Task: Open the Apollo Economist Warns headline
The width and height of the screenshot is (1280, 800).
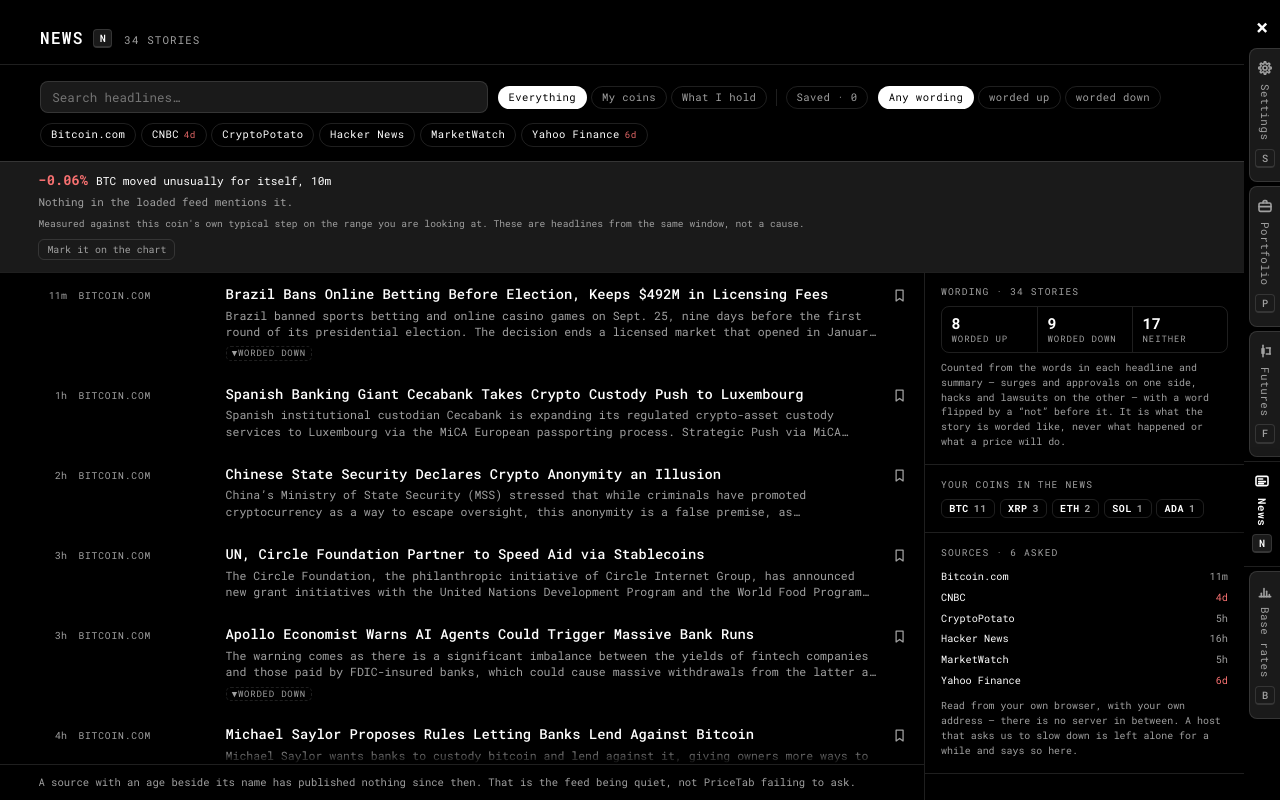Action: [490, 634]
